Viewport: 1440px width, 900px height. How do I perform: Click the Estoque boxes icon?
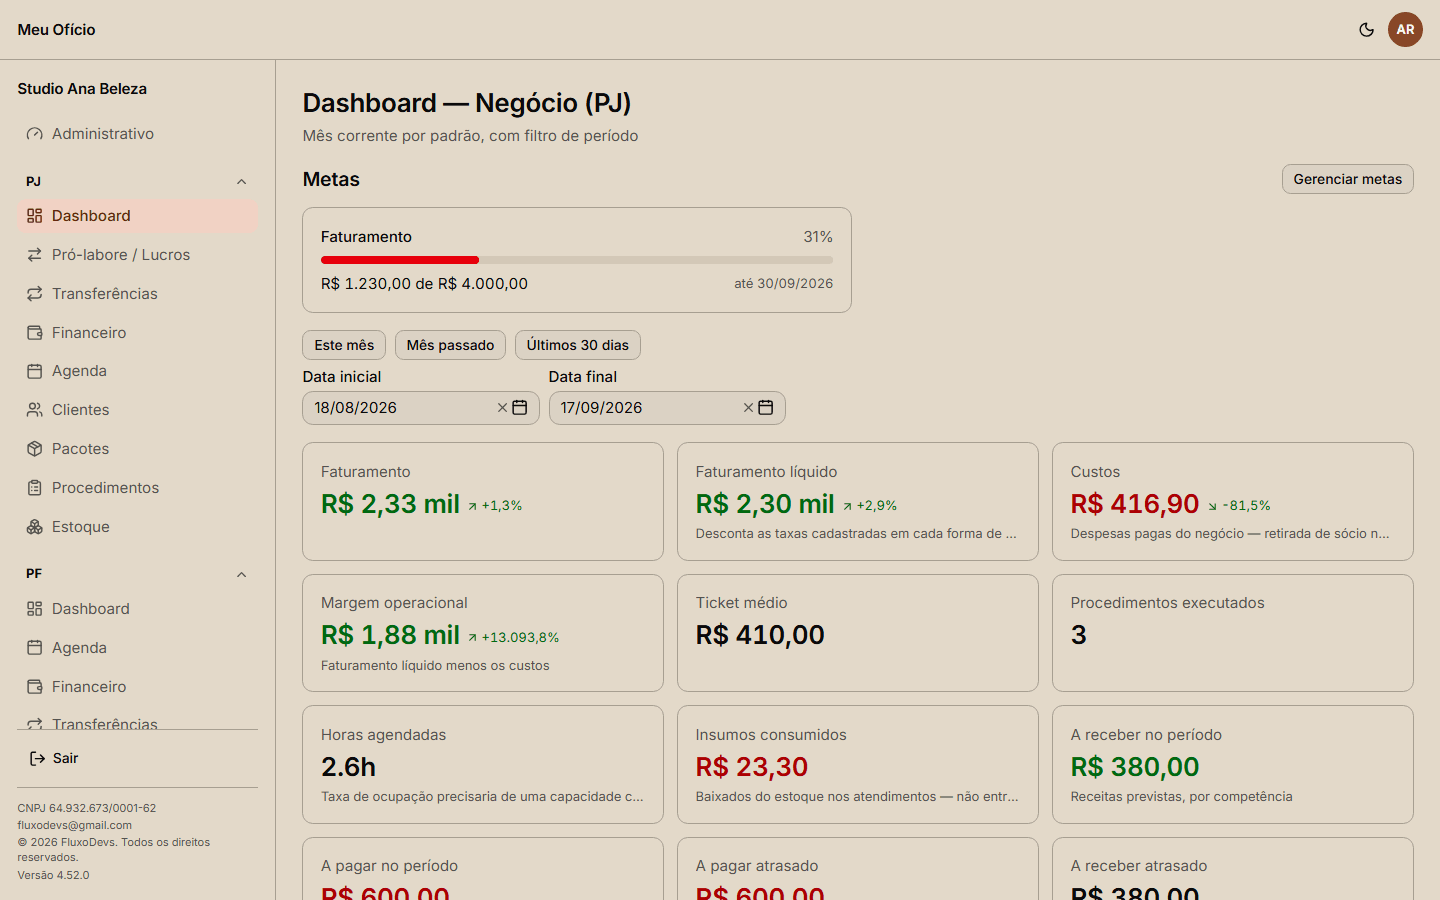(35, 527)
